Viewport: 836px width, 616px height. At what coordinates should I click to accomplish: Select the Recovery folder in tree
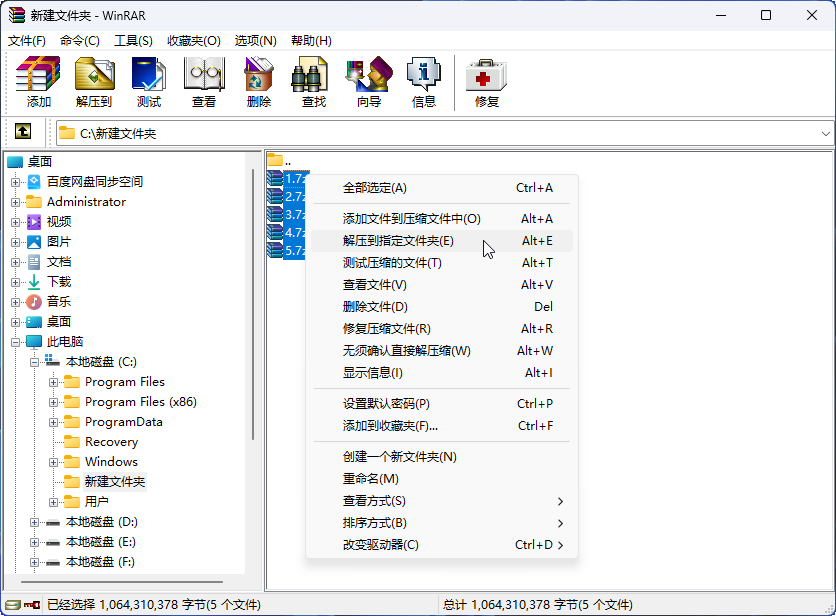pos(111,442)
